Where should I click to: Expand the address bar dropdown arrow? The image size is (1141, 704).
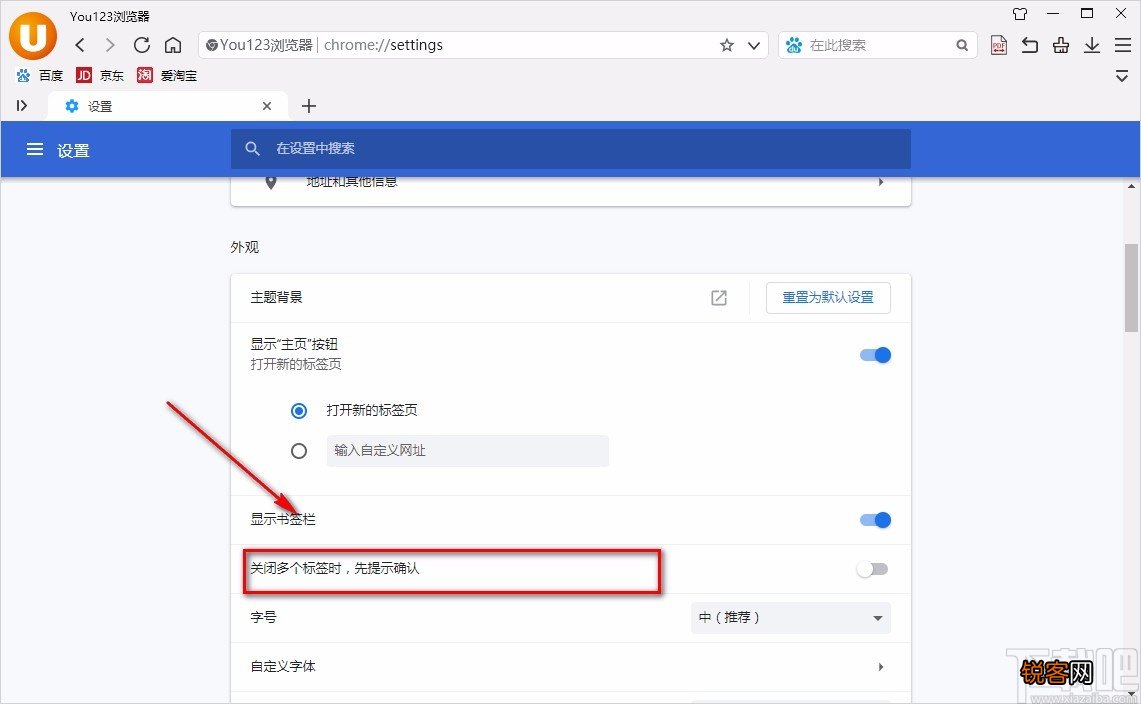(x=754, y=45)
